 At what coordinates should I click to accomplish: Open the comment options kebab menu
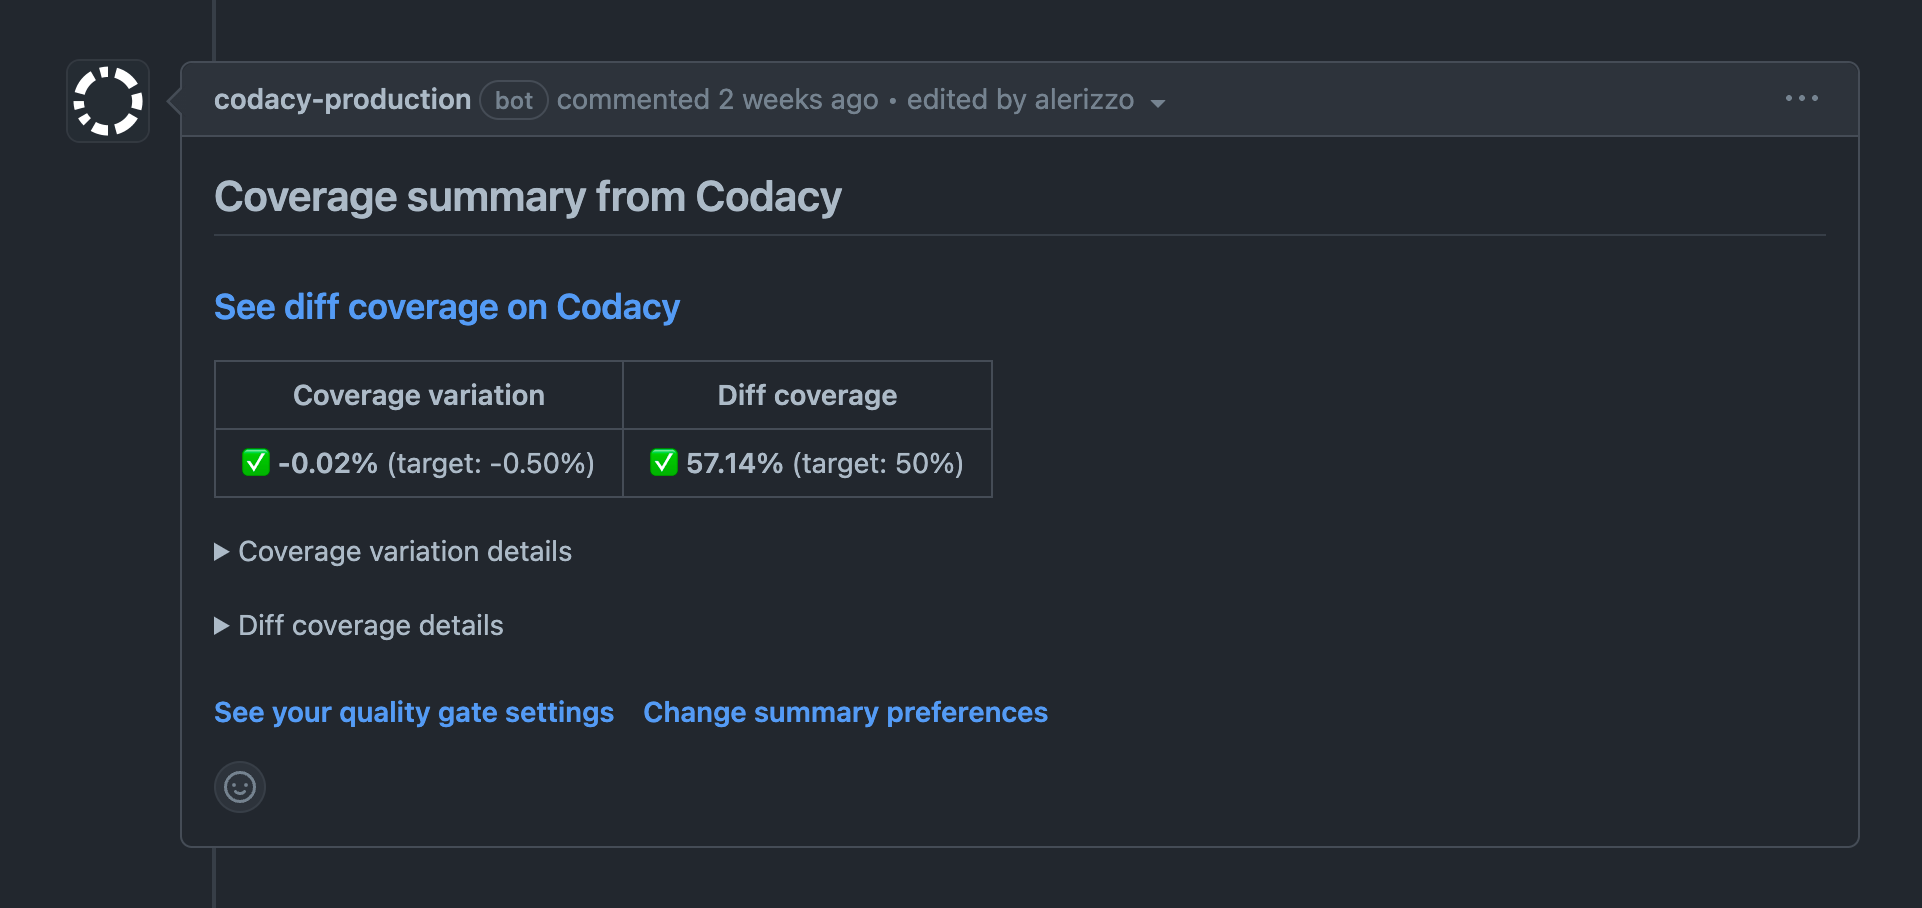[x=1801, y=98]
